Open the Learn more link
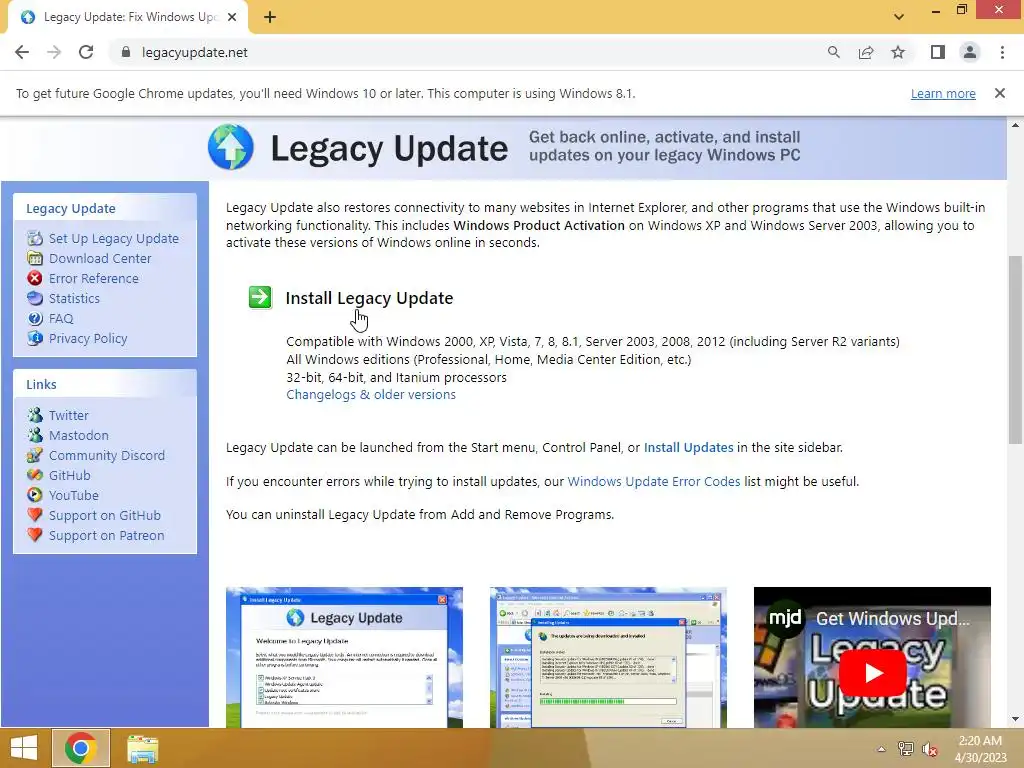This screenshot has width=1024, height=768. [x=943, y=93]
